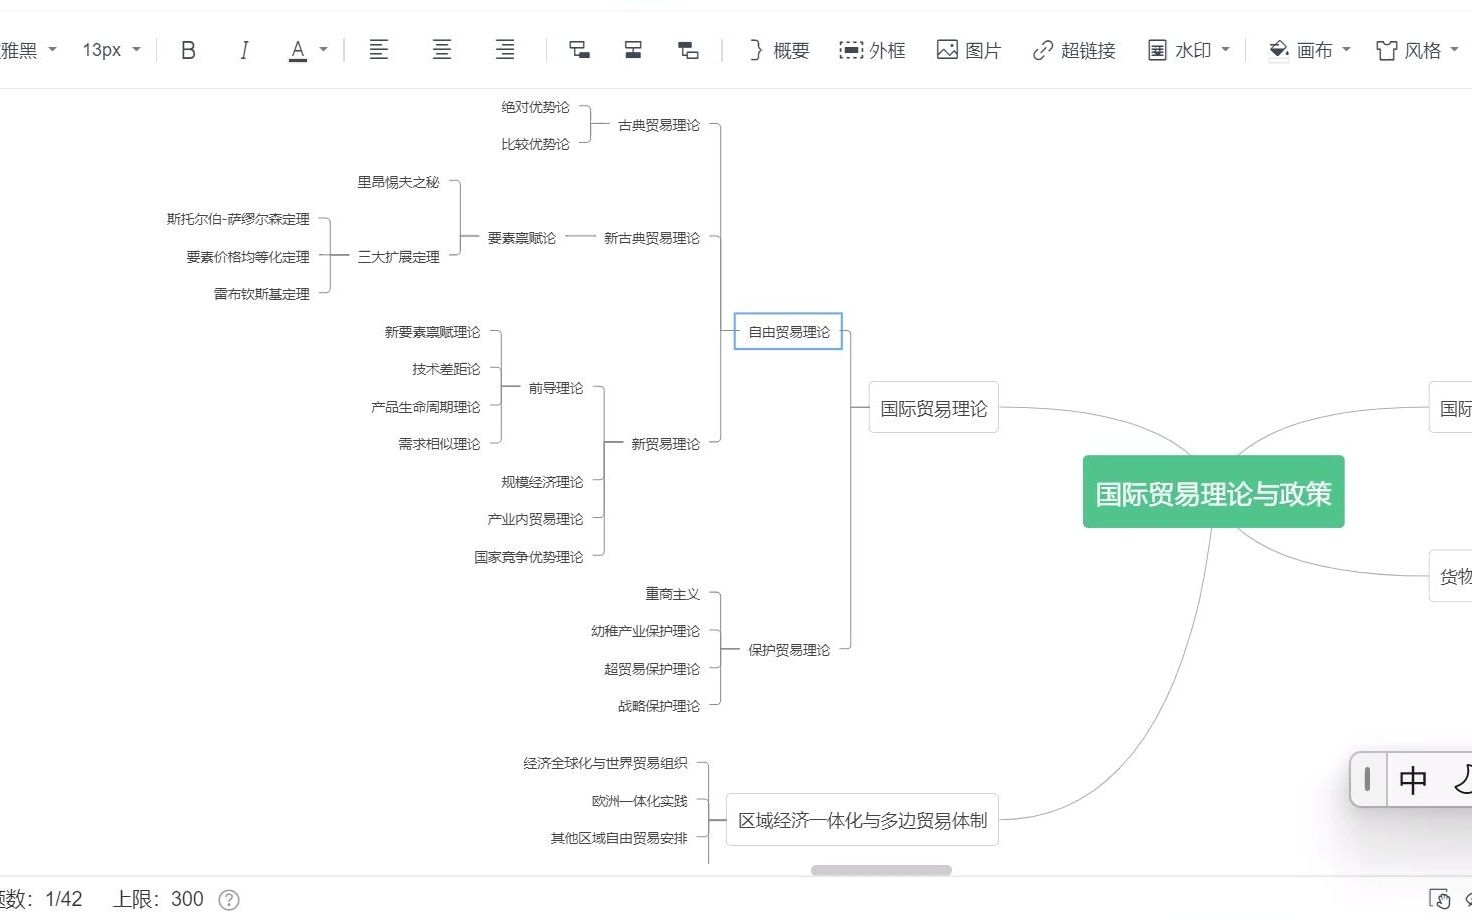Click status bar icon at bottom right

(1440, 899)
